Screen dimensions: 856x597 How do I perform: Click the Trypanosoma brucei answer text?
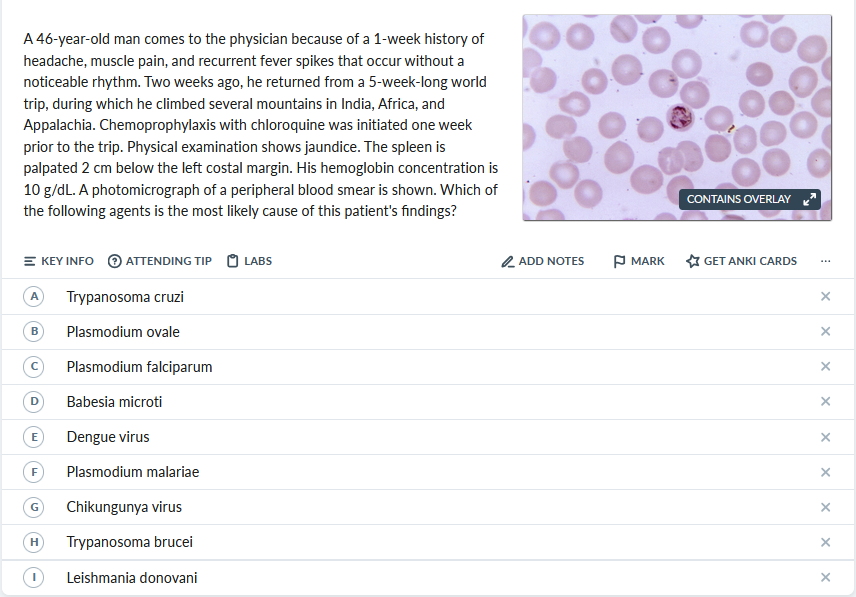click(129, 542)
